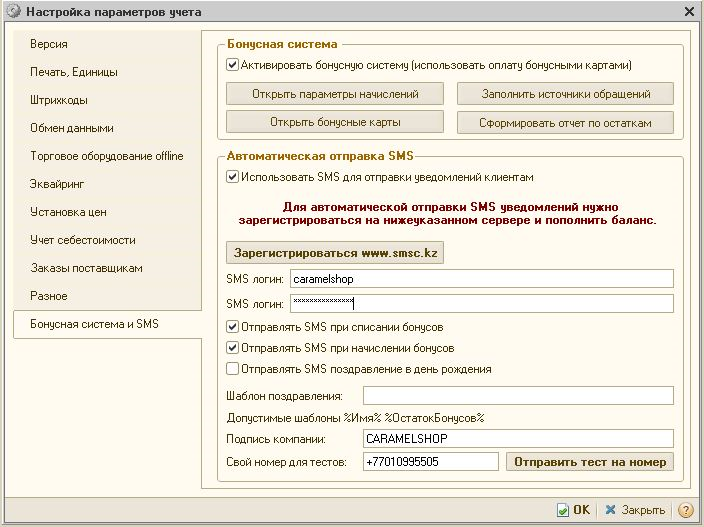This screenshot has width=704, height=527.
Task: Open the Версия tab
Action: tap(108, 44)
